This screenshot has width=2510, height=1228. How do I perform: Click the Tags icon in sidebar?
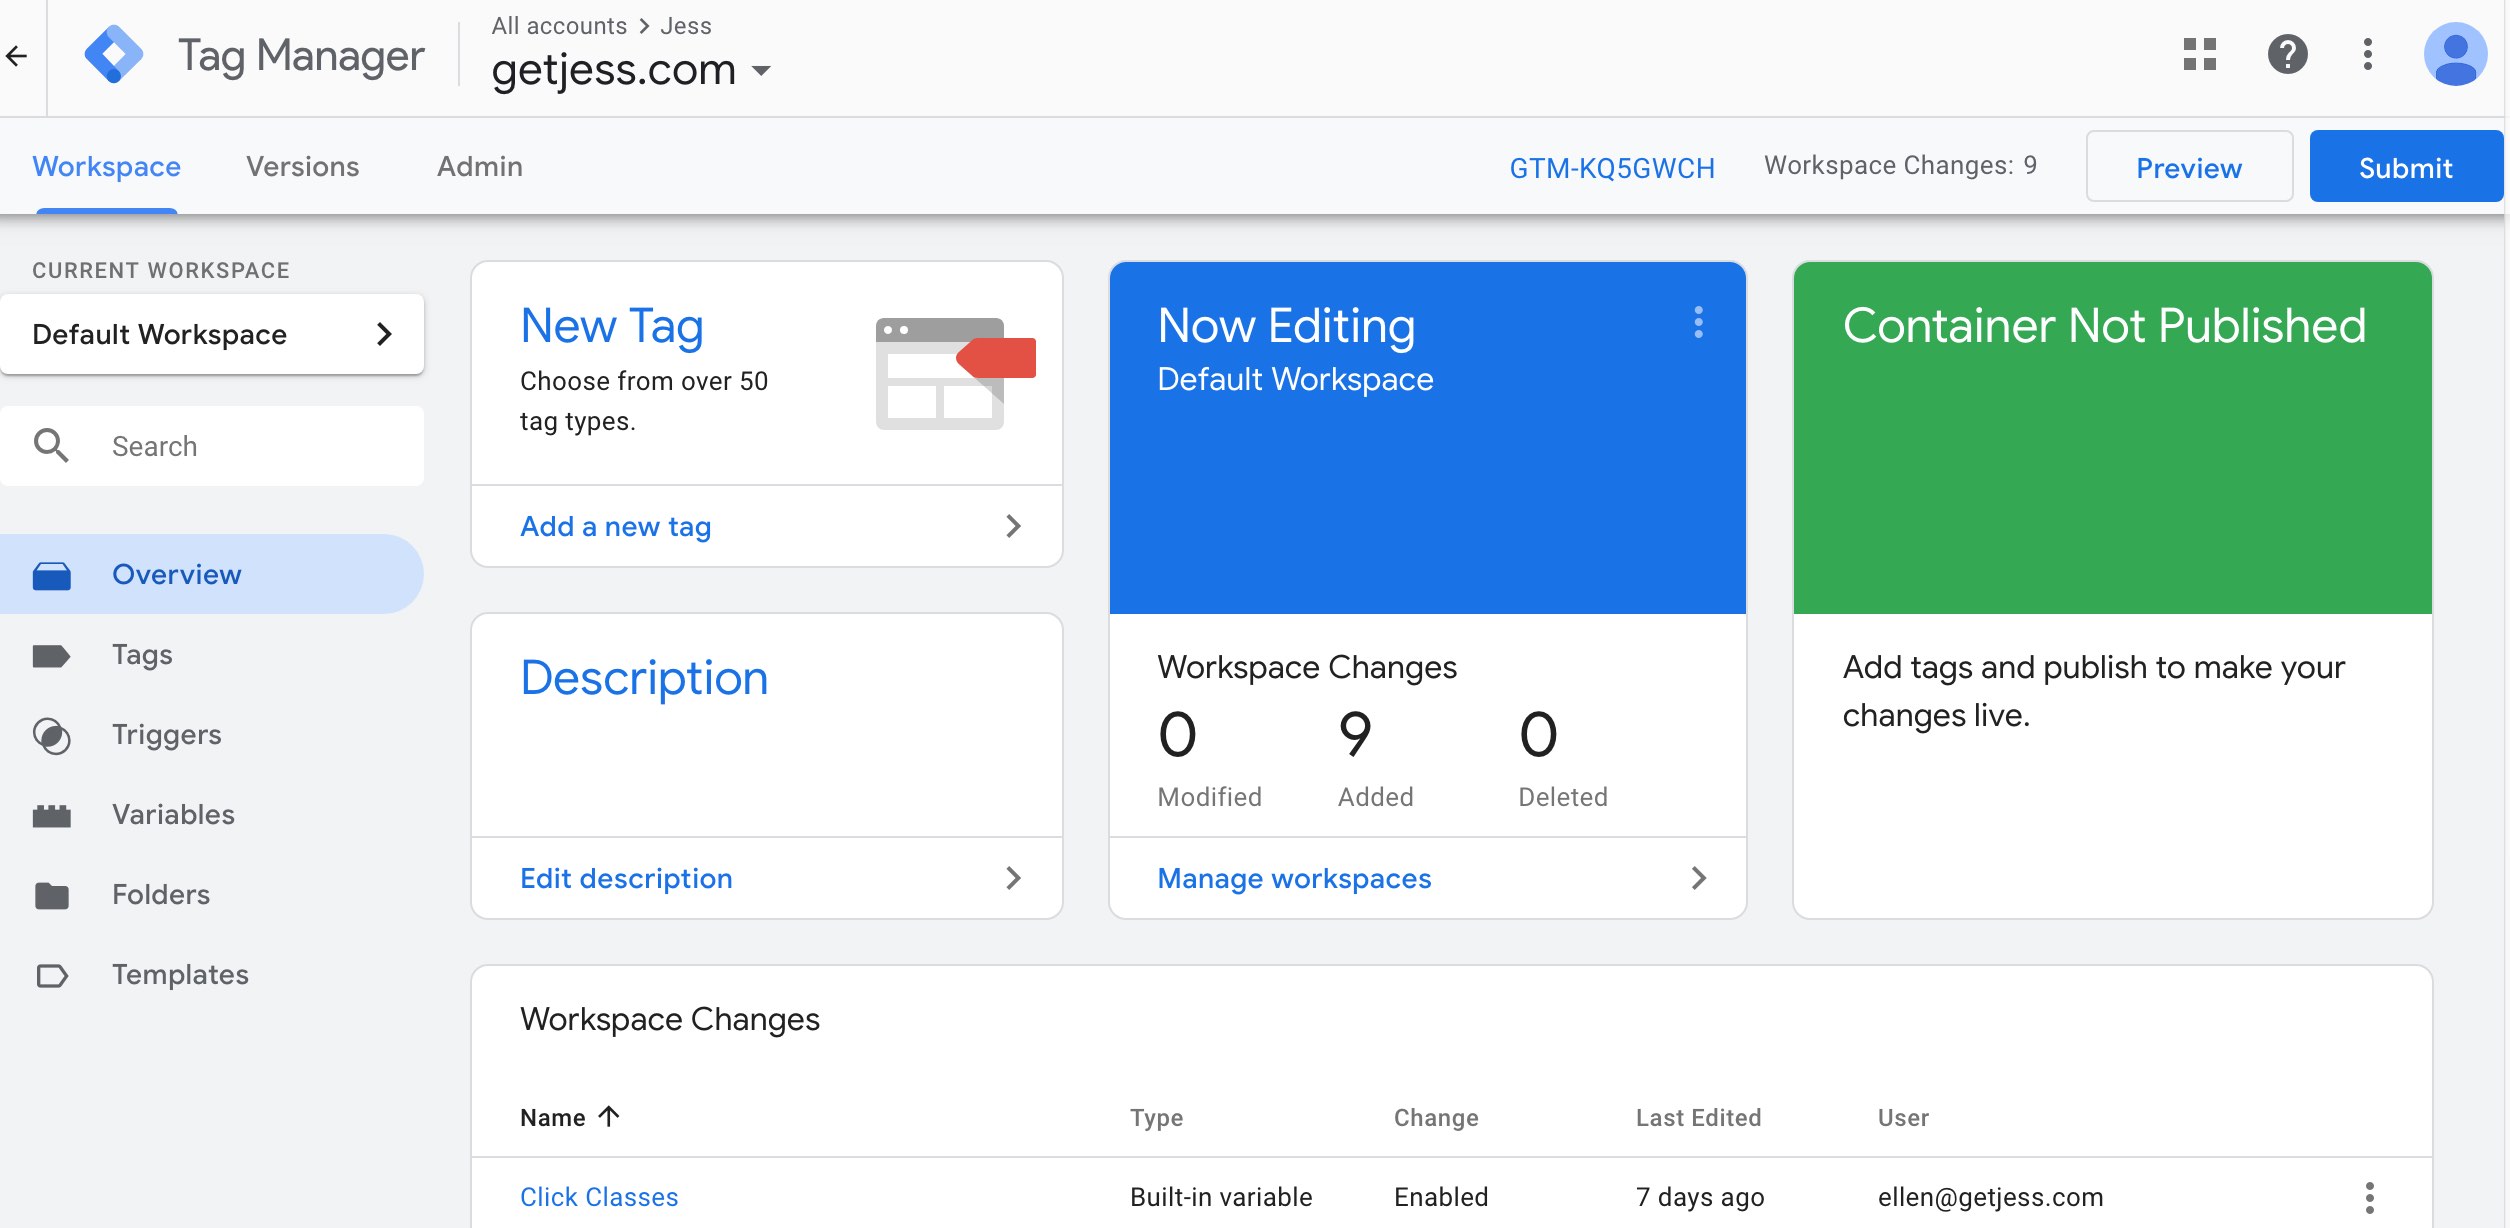click(x=56, y=653)
